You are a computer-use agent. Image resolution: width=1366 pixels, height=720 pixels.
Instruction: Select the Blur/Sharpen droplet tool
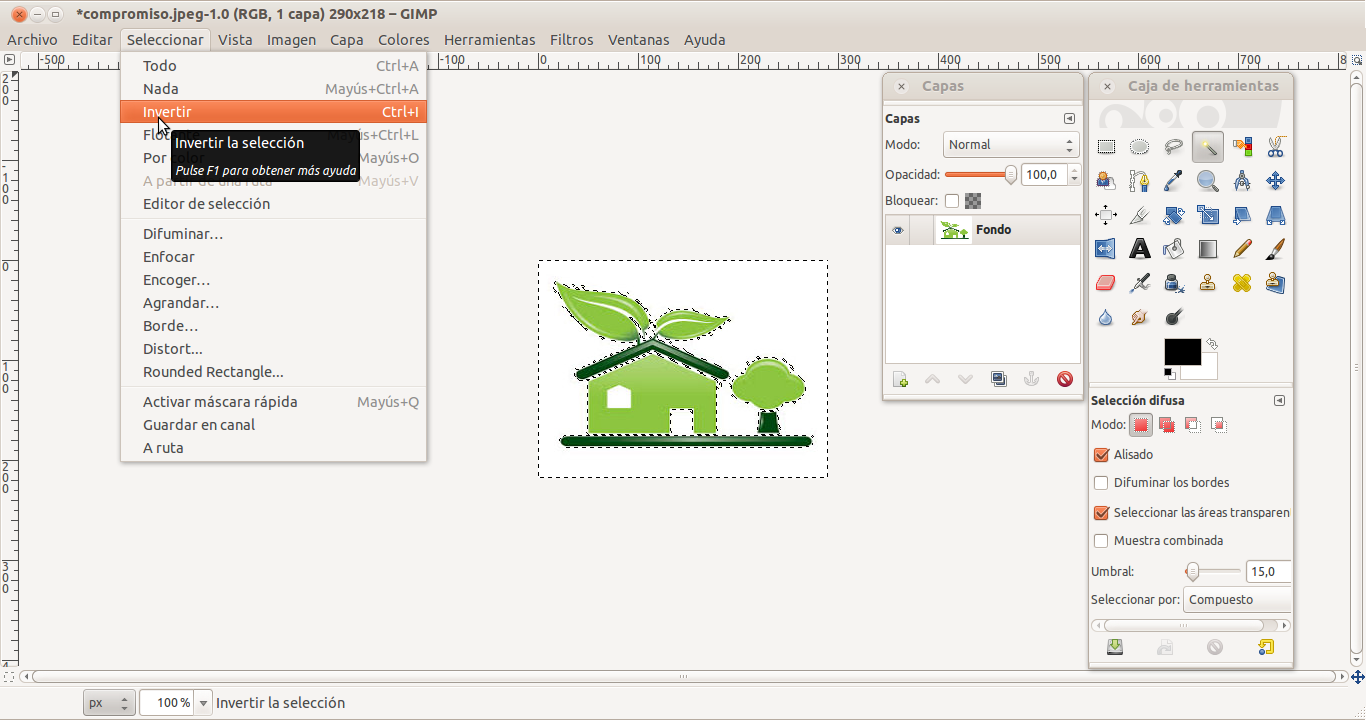[1106, 317]
